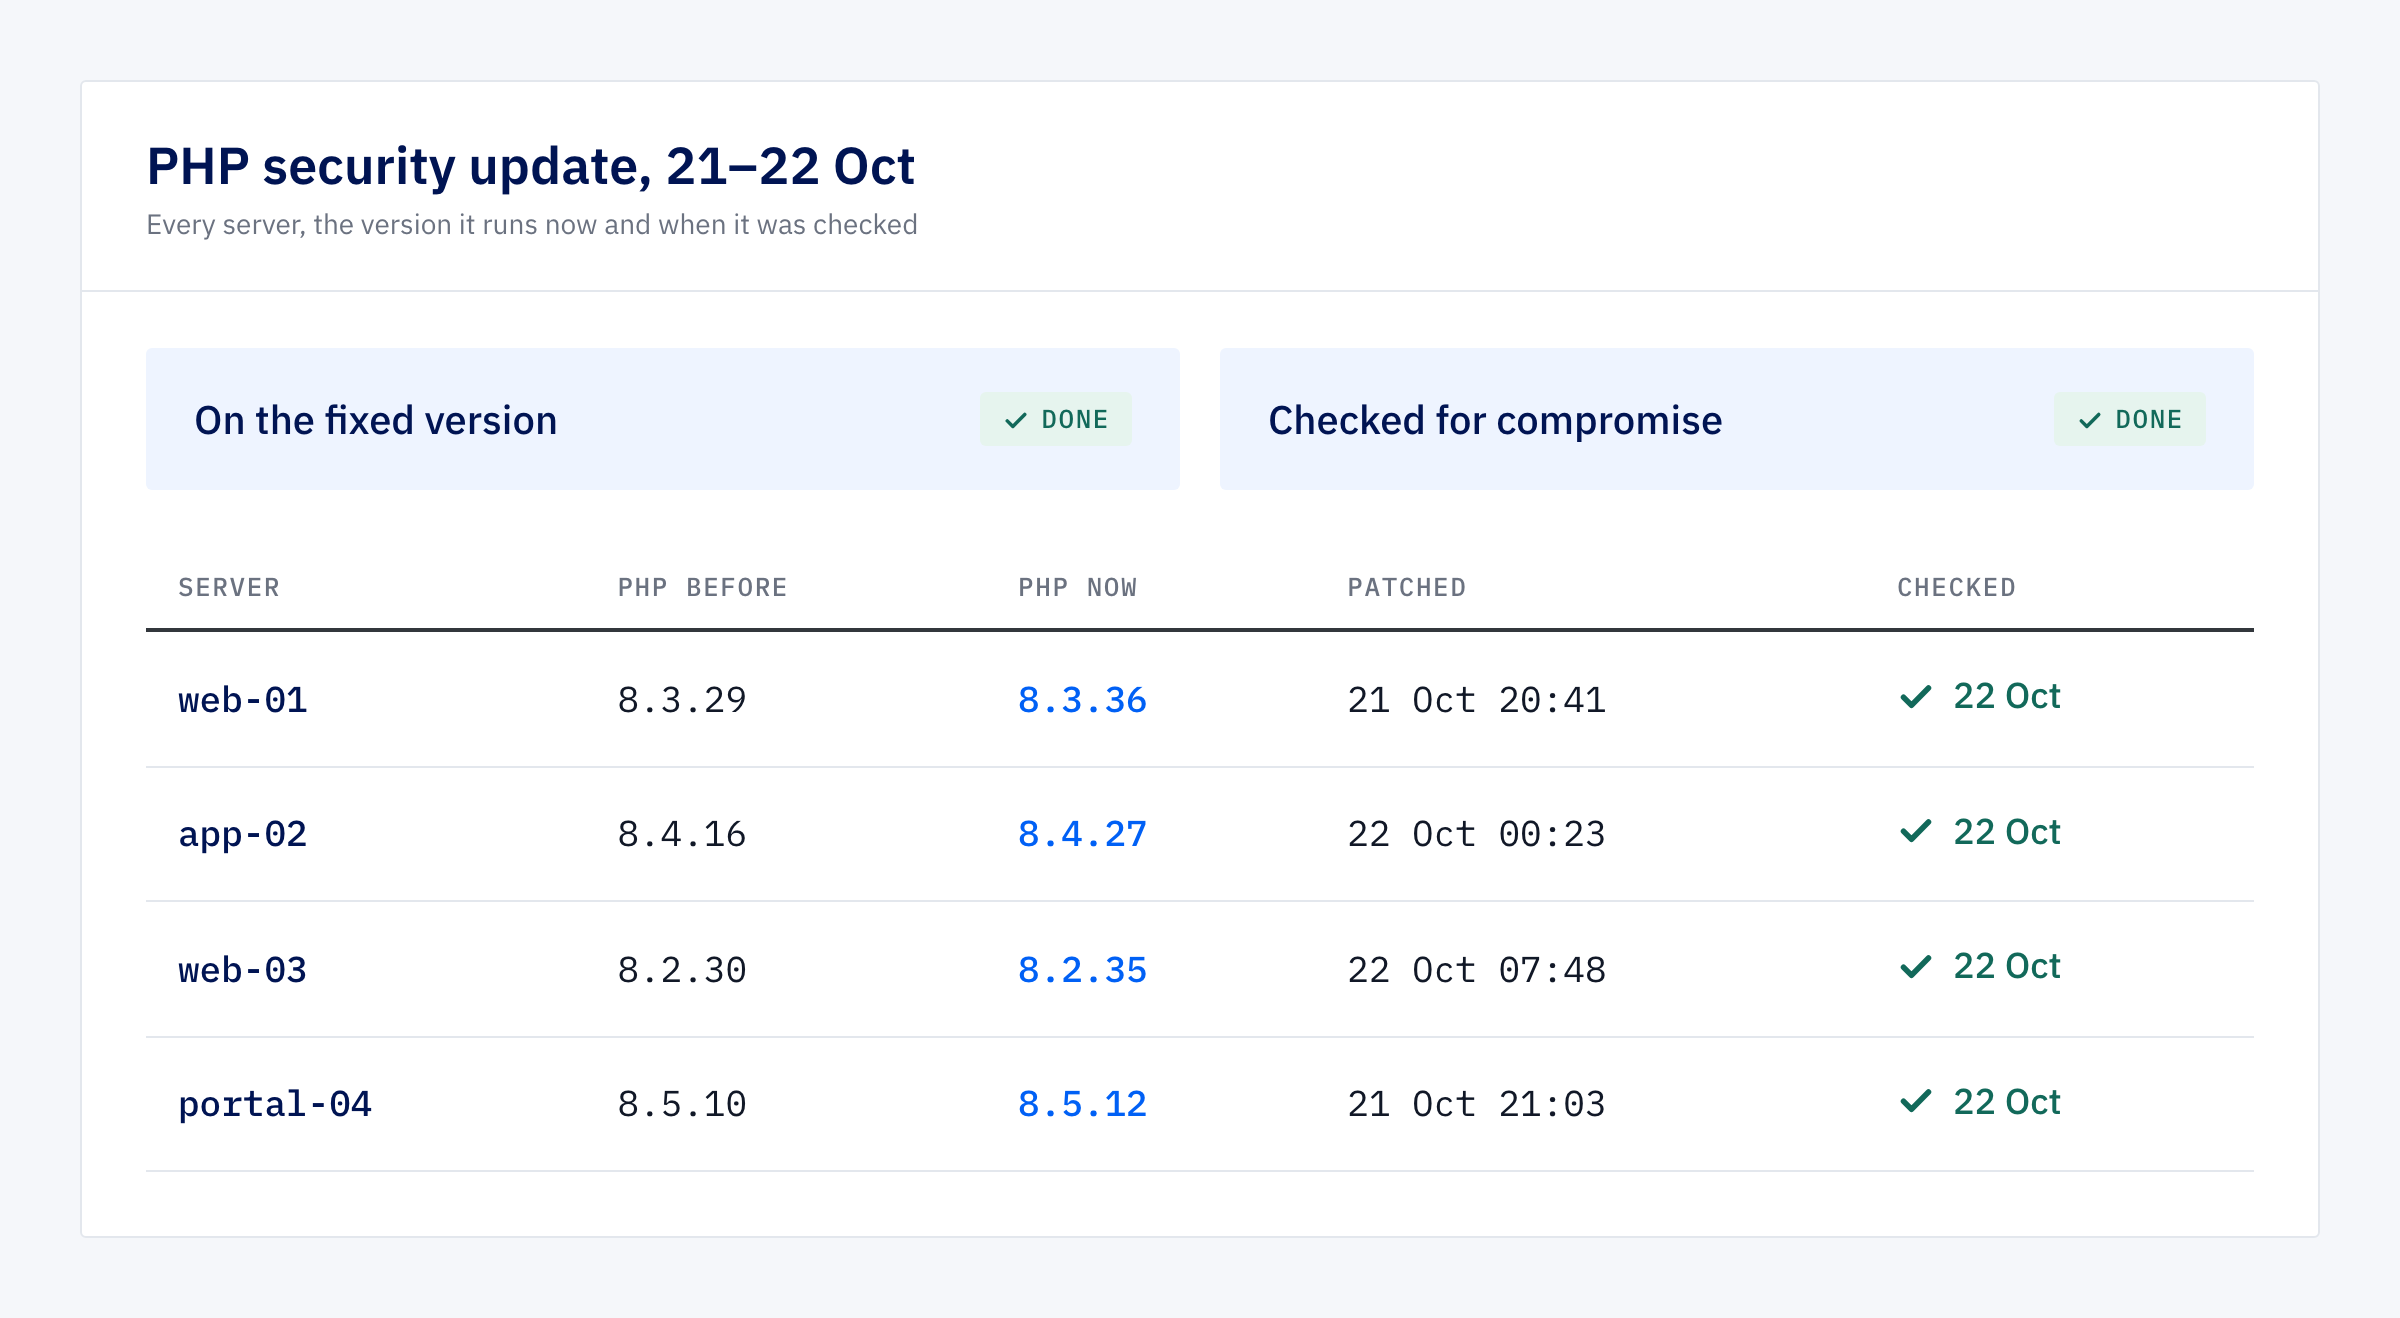Open the 8.4.27 version link
The width and height of the screenshot is (2400, 1318).
[1082, 834]
